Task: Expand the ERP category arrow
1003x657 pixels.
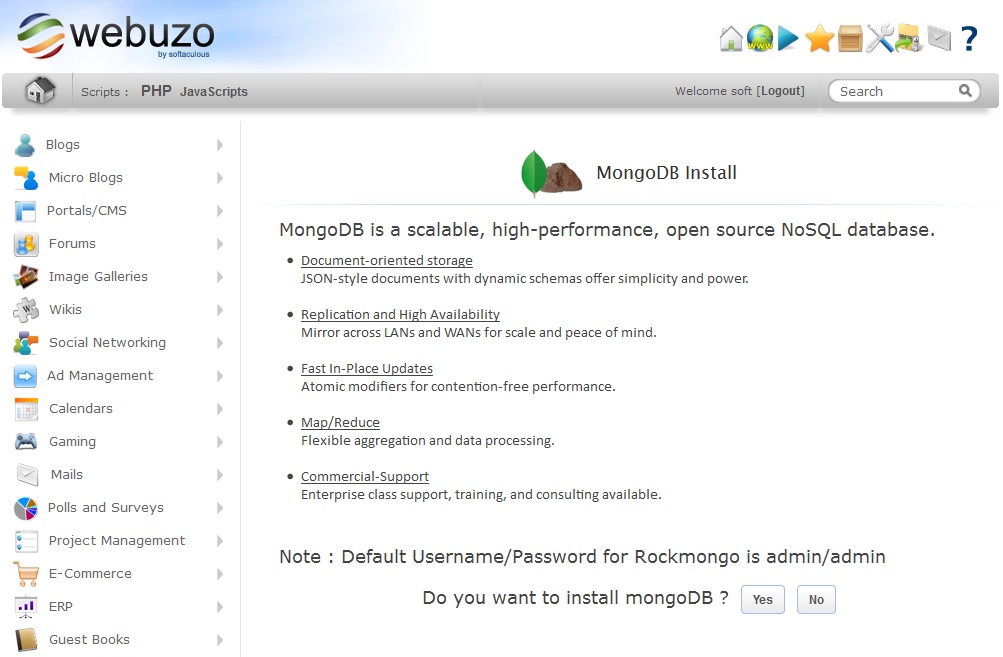Action: click(219, 606)
